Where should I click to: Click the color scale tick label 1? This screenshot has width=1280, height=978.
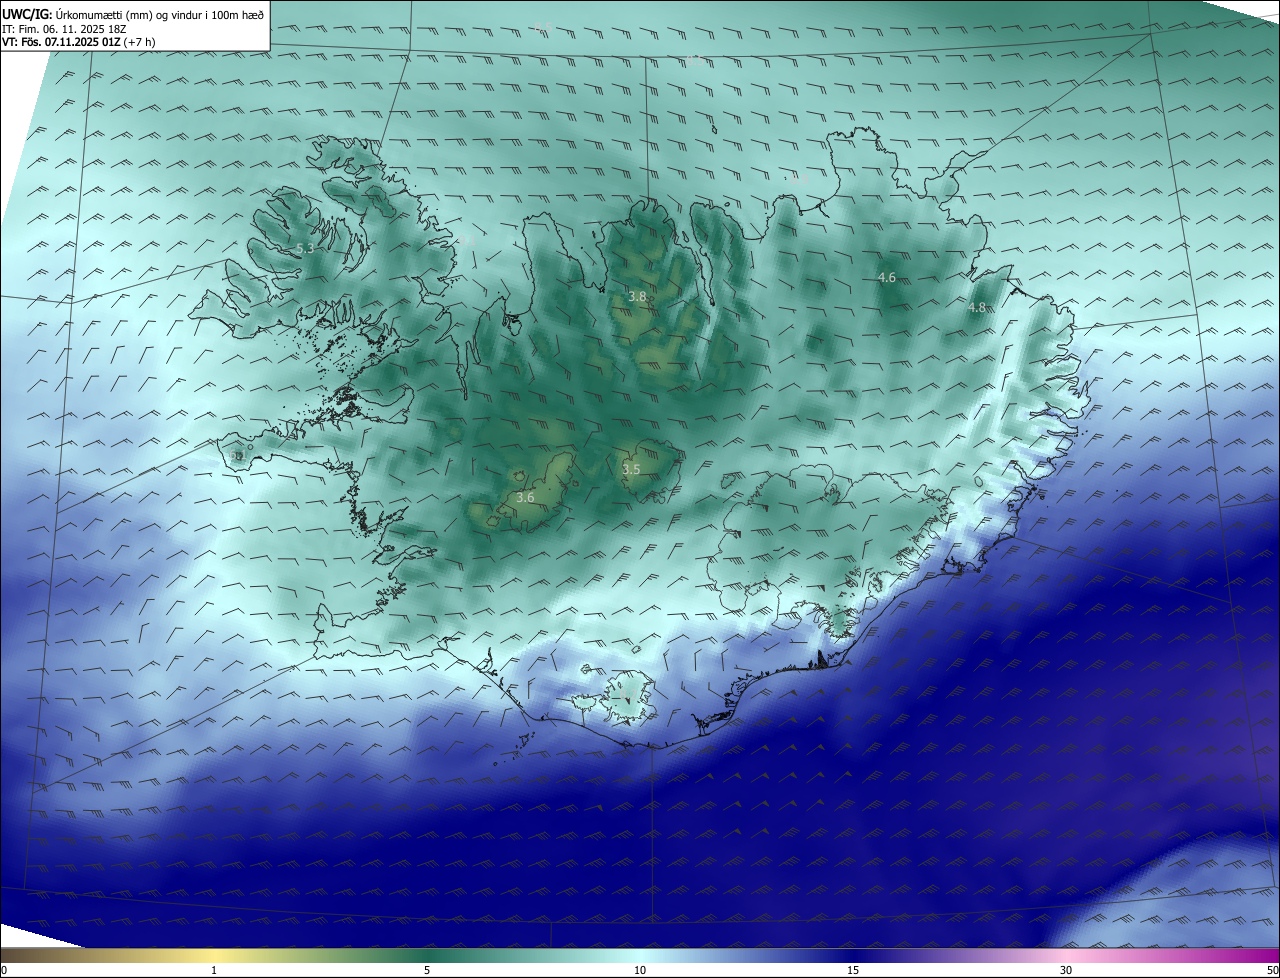[214, 970]
